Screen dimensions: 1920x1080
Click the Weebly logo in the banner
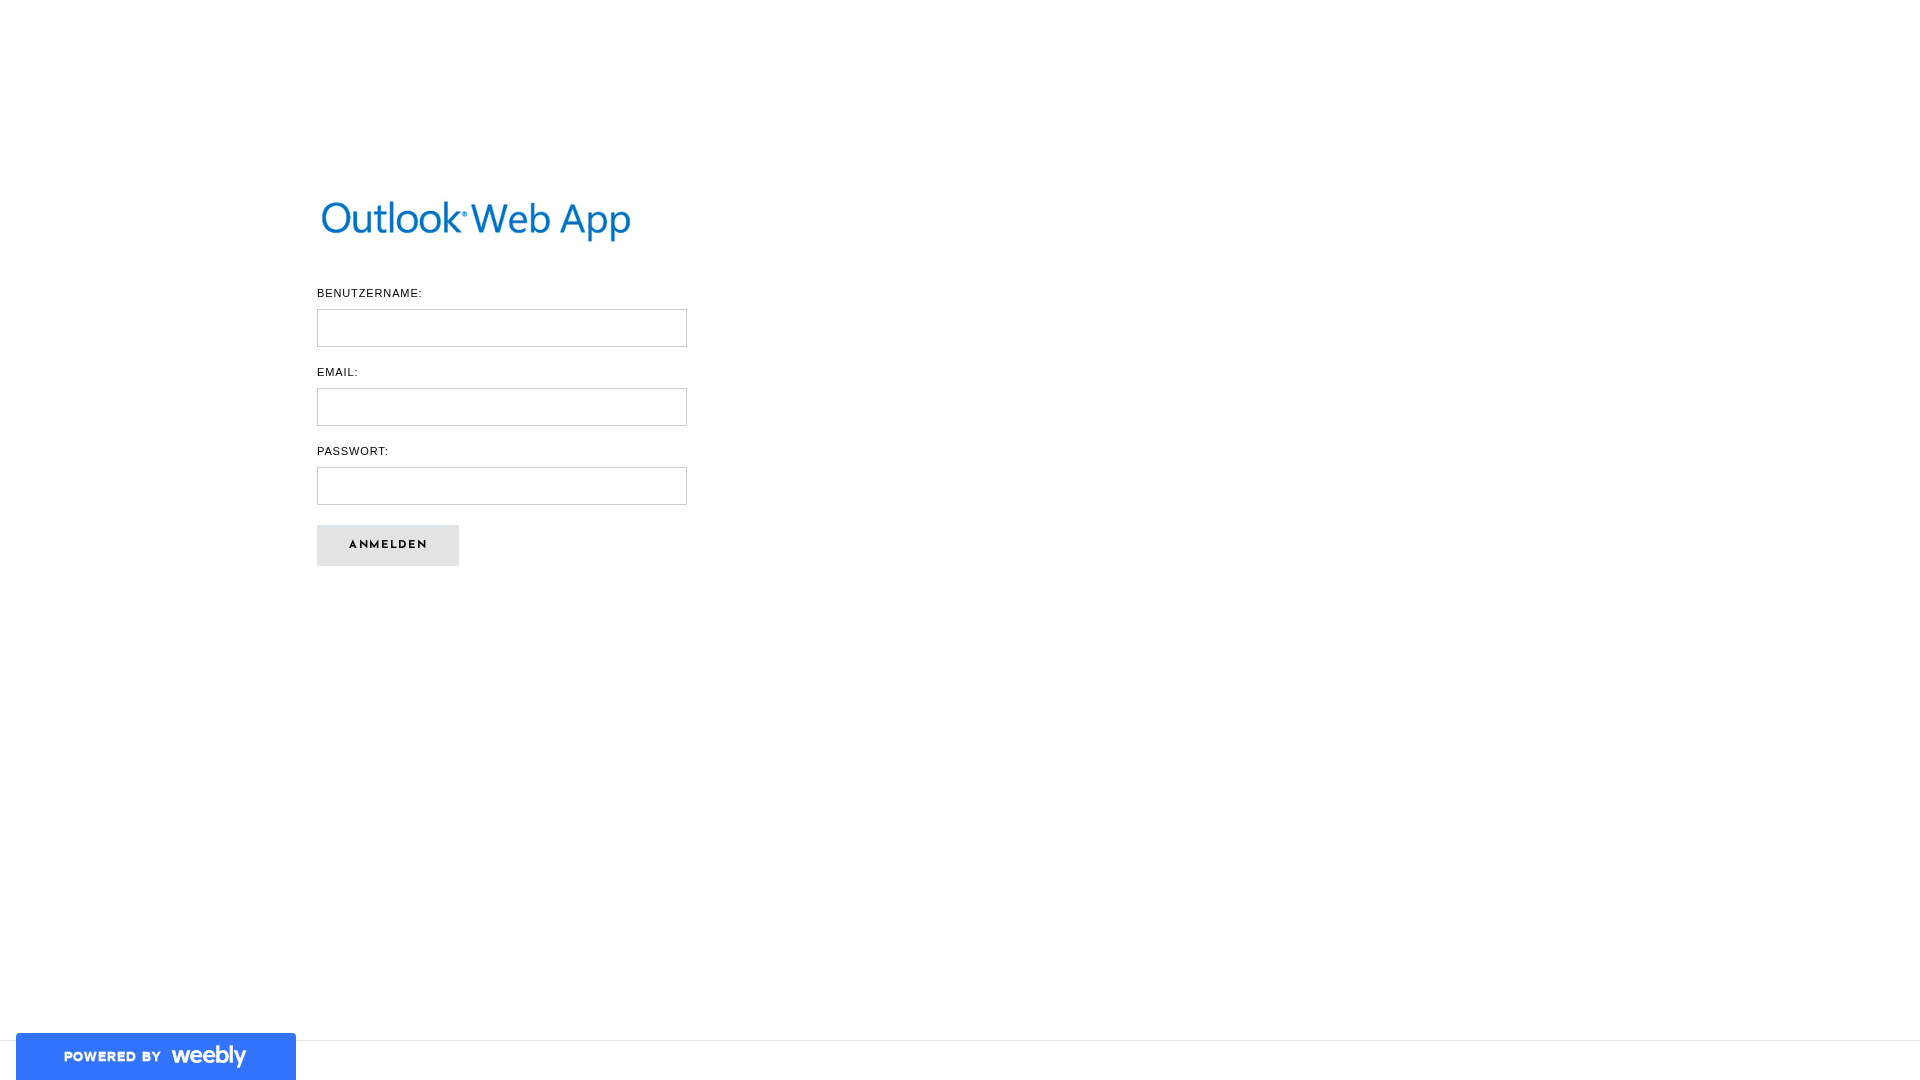208,1056
